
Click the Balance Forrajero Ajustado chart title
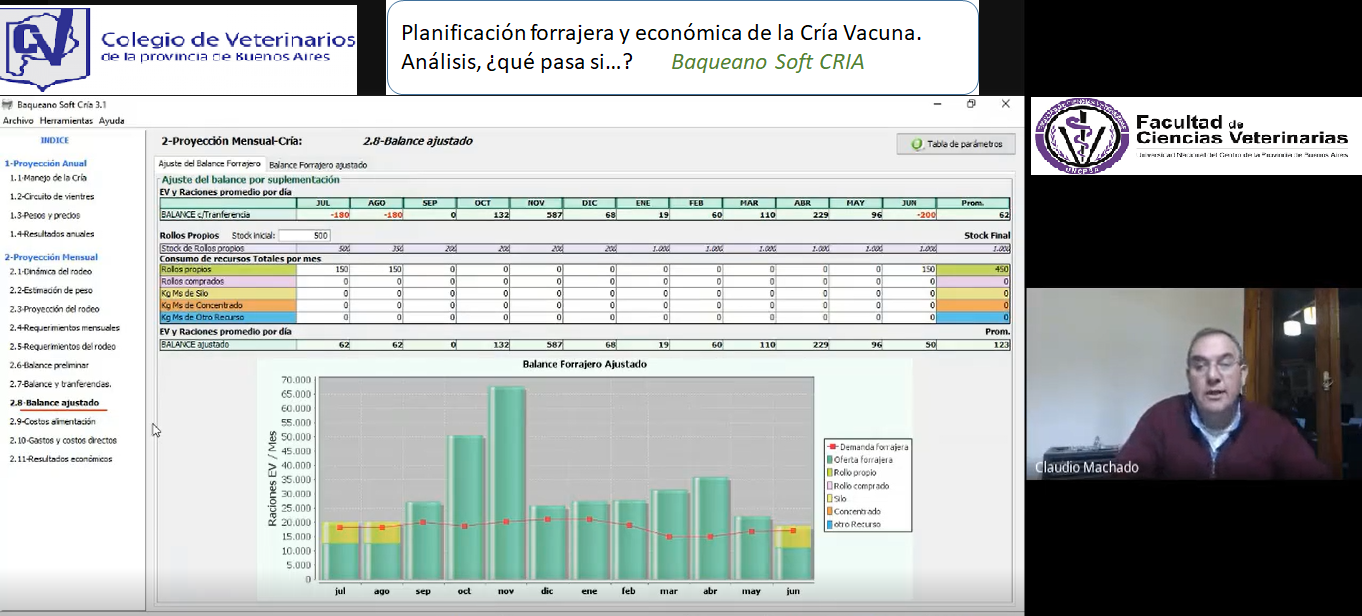584,364
